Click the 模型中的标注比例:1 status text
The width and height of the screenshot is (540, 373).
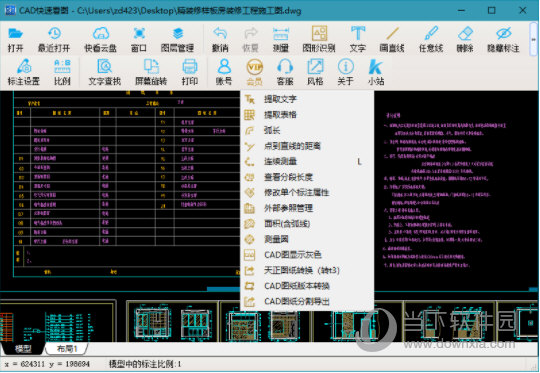click(x=145, y=364)
